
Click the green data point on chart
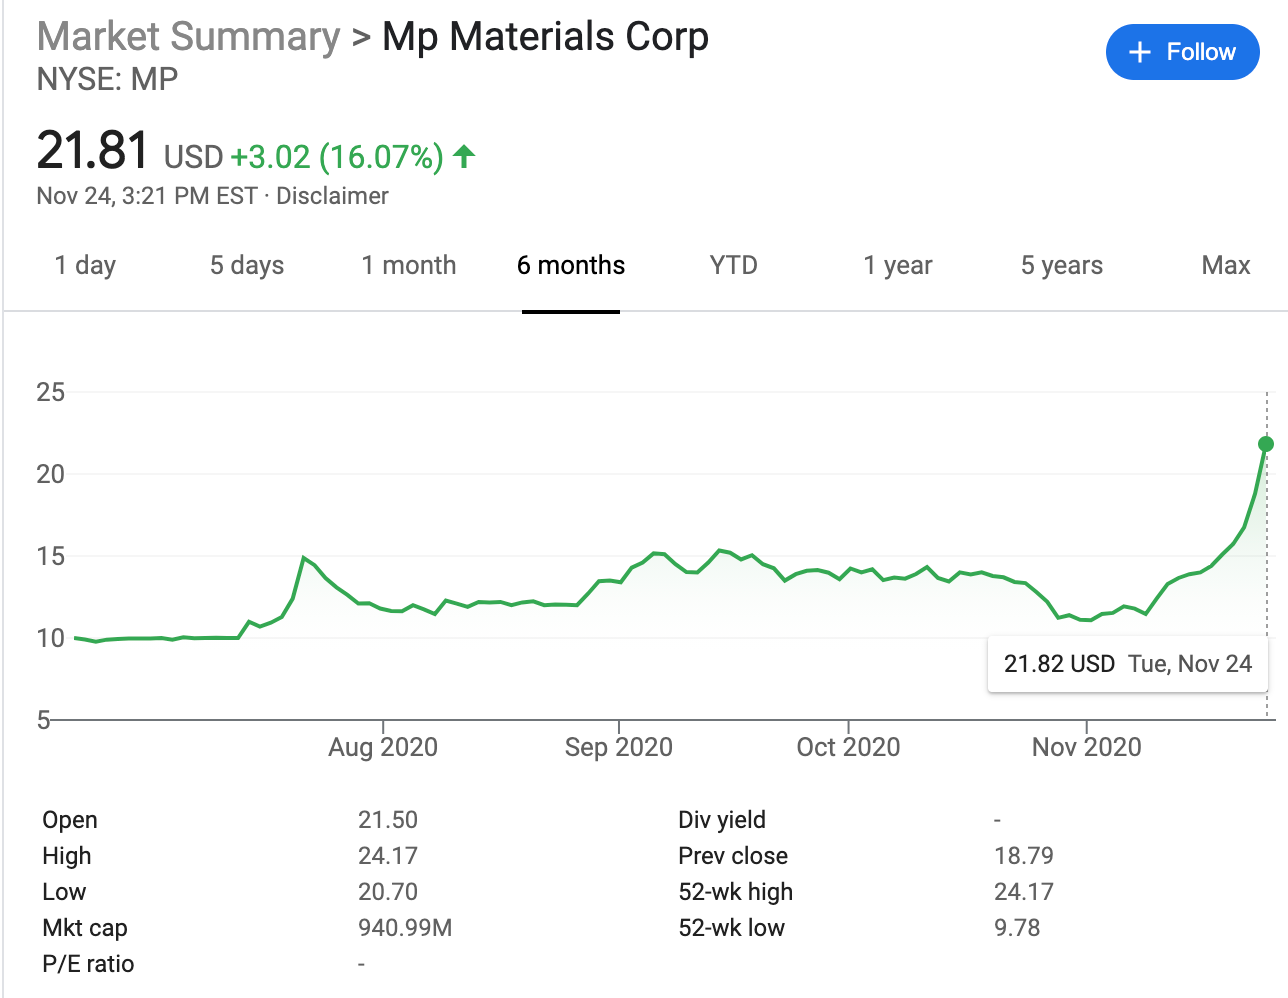[x=1266, y=444]
